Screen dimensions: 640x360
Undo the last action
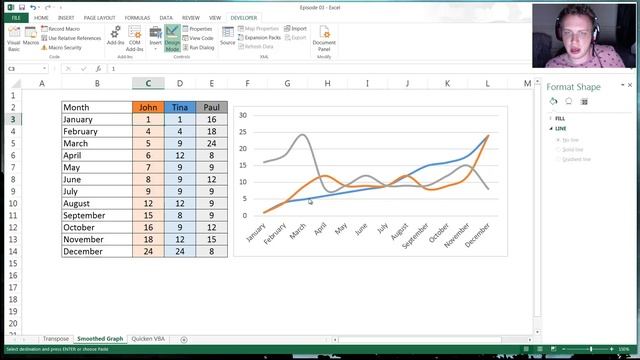33,7
